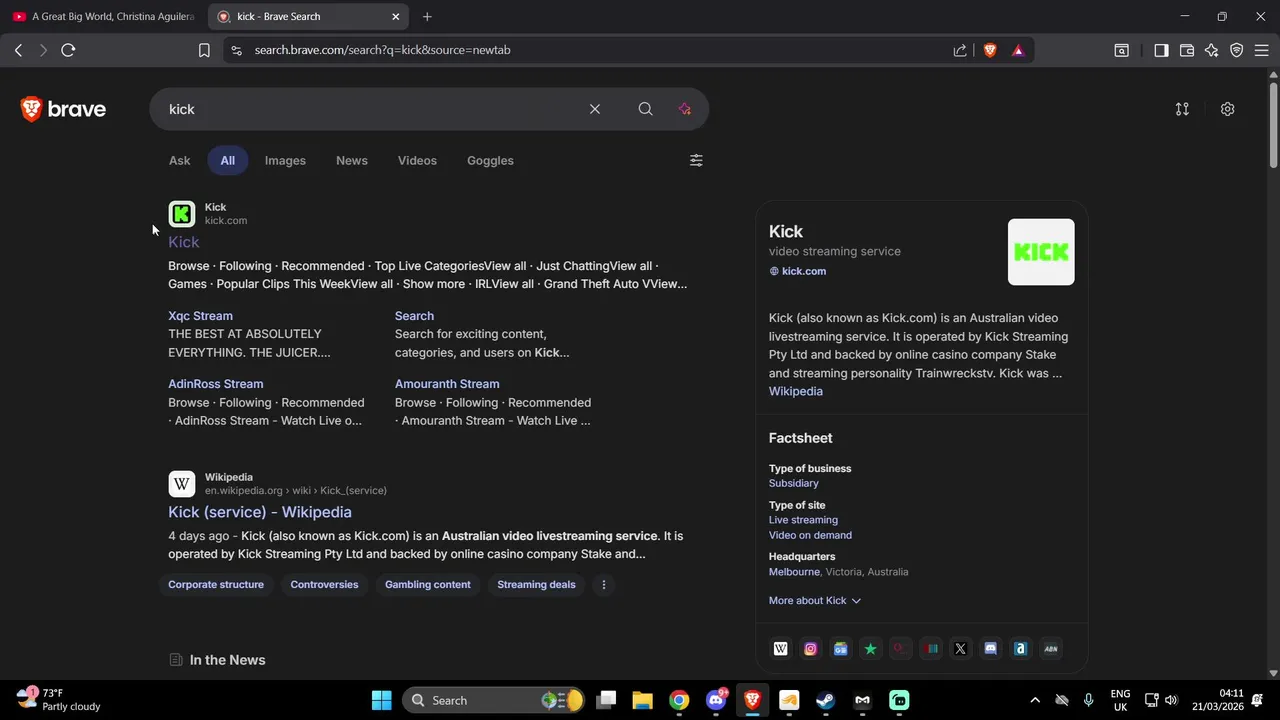Switch to the Ask tab
This screenshot has height=720, width=1280.
pos(179,160)
